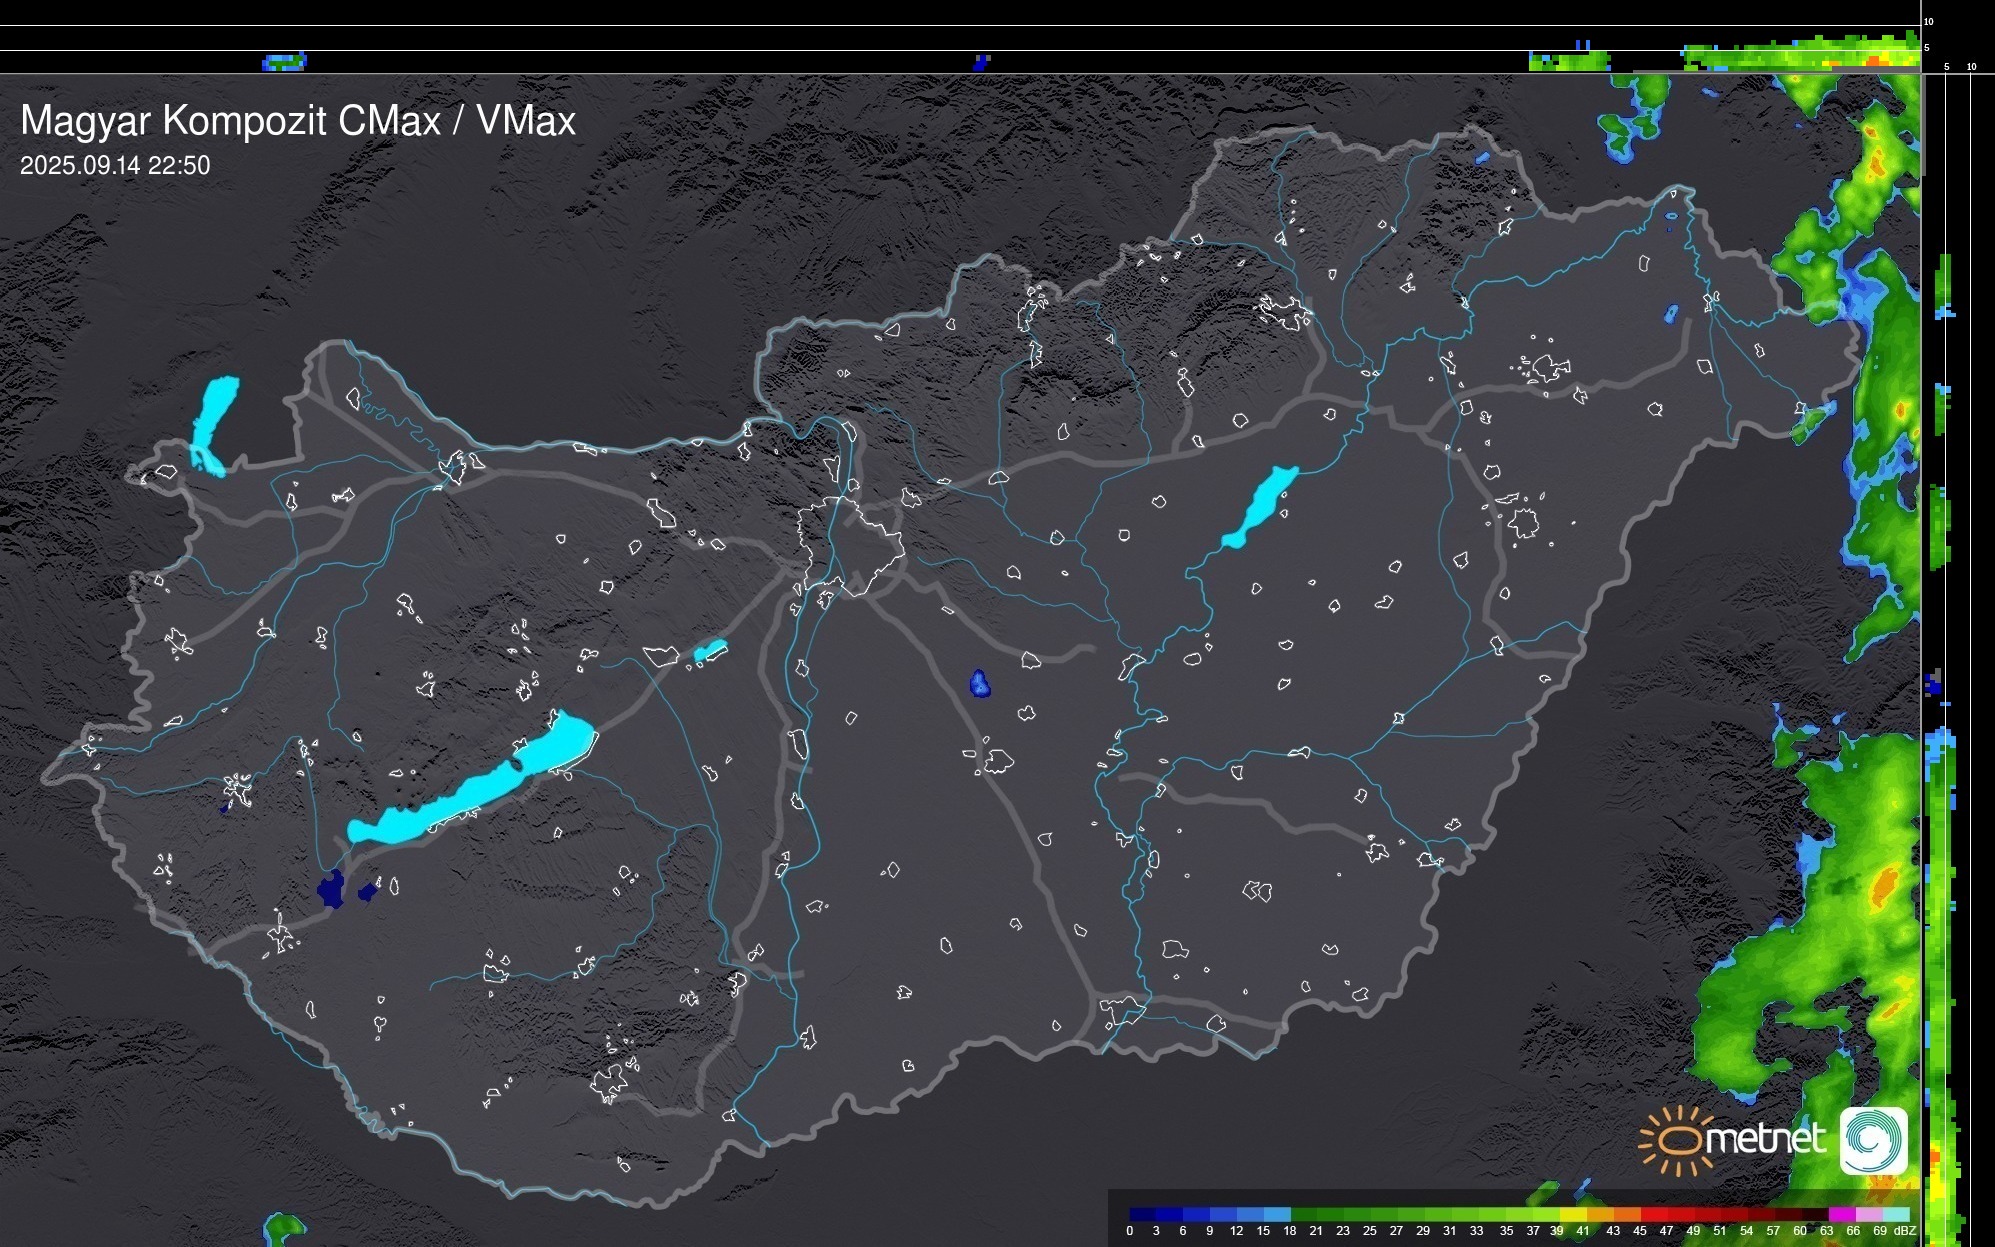The width and height of the screenshot is (1995, 1247).
Task: Pick the yellow 39 dBZ legend swatch
Action: point(1573,1214)
